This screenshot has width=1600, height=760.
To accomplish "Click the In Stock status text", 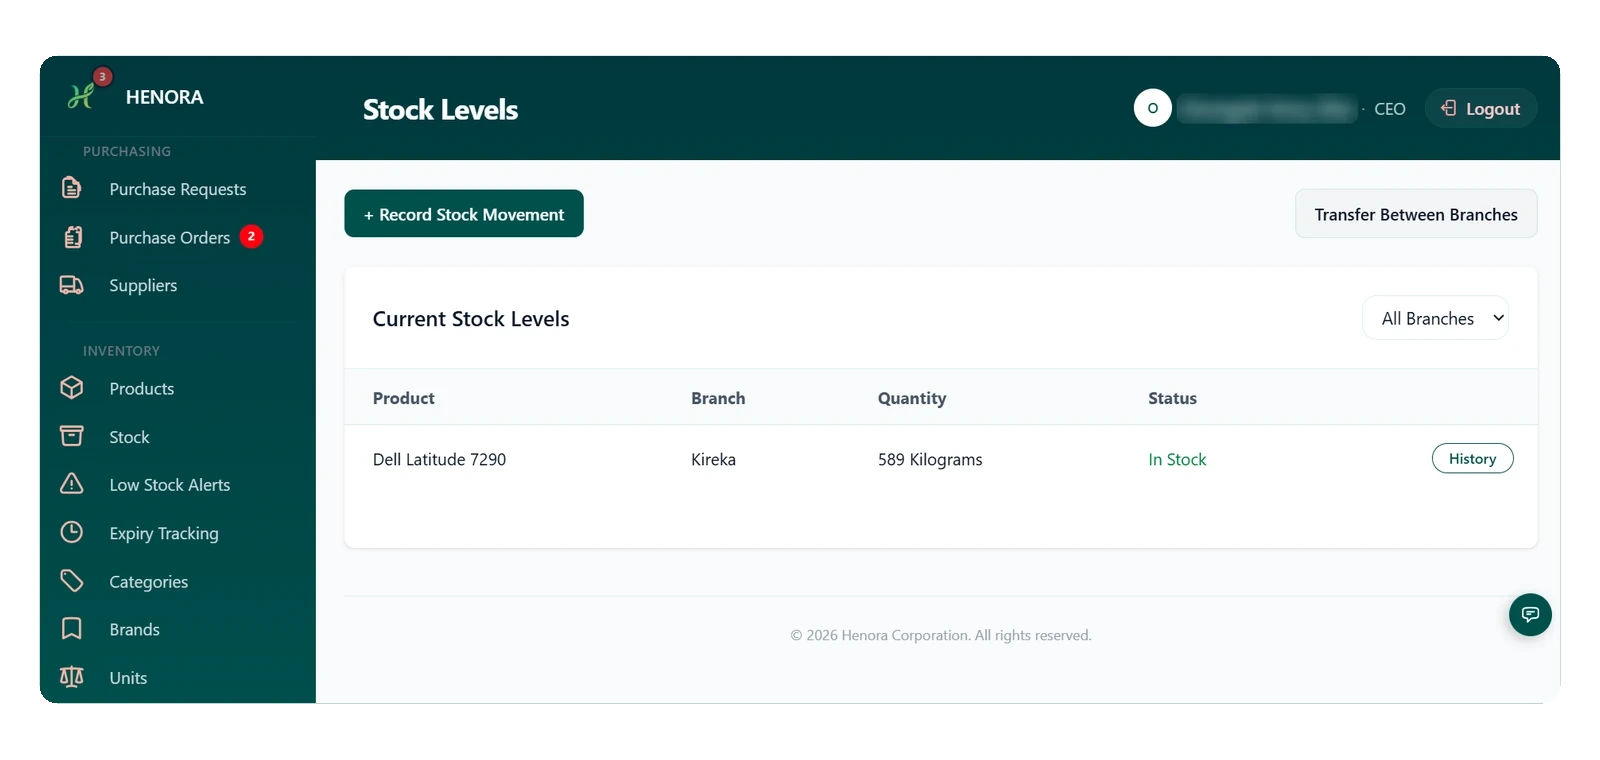I will [x=1177, y=459].
